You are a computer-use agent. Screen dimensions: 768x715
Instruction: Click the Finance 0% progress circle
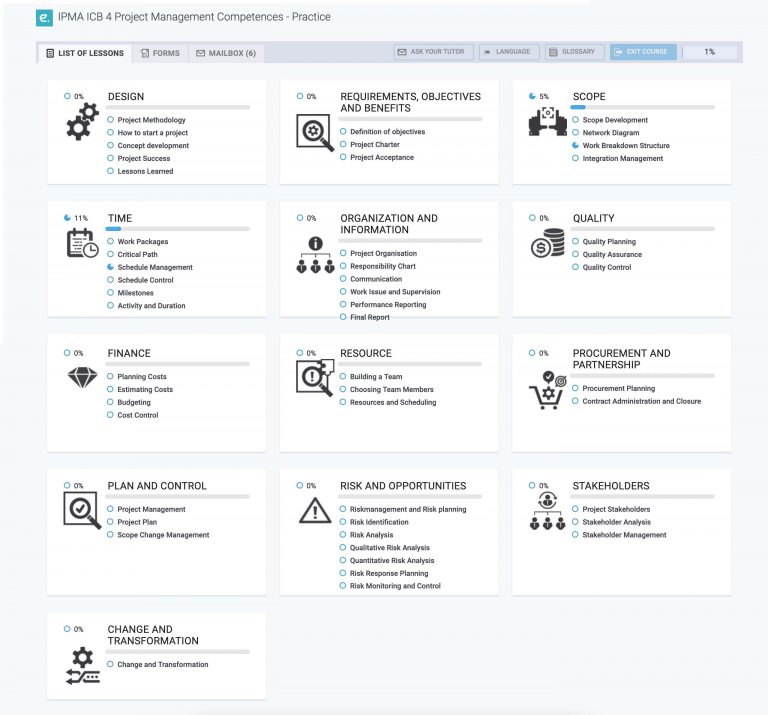(67, 353)
